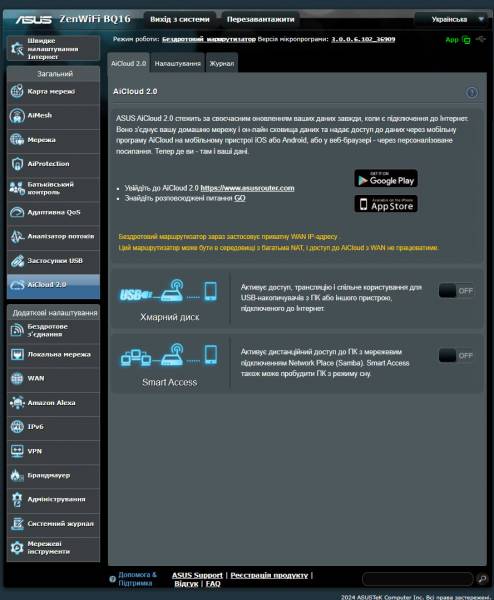
Task: Switch to the AiCloud 2.0 tab
Action: click(x=129, y=63)
